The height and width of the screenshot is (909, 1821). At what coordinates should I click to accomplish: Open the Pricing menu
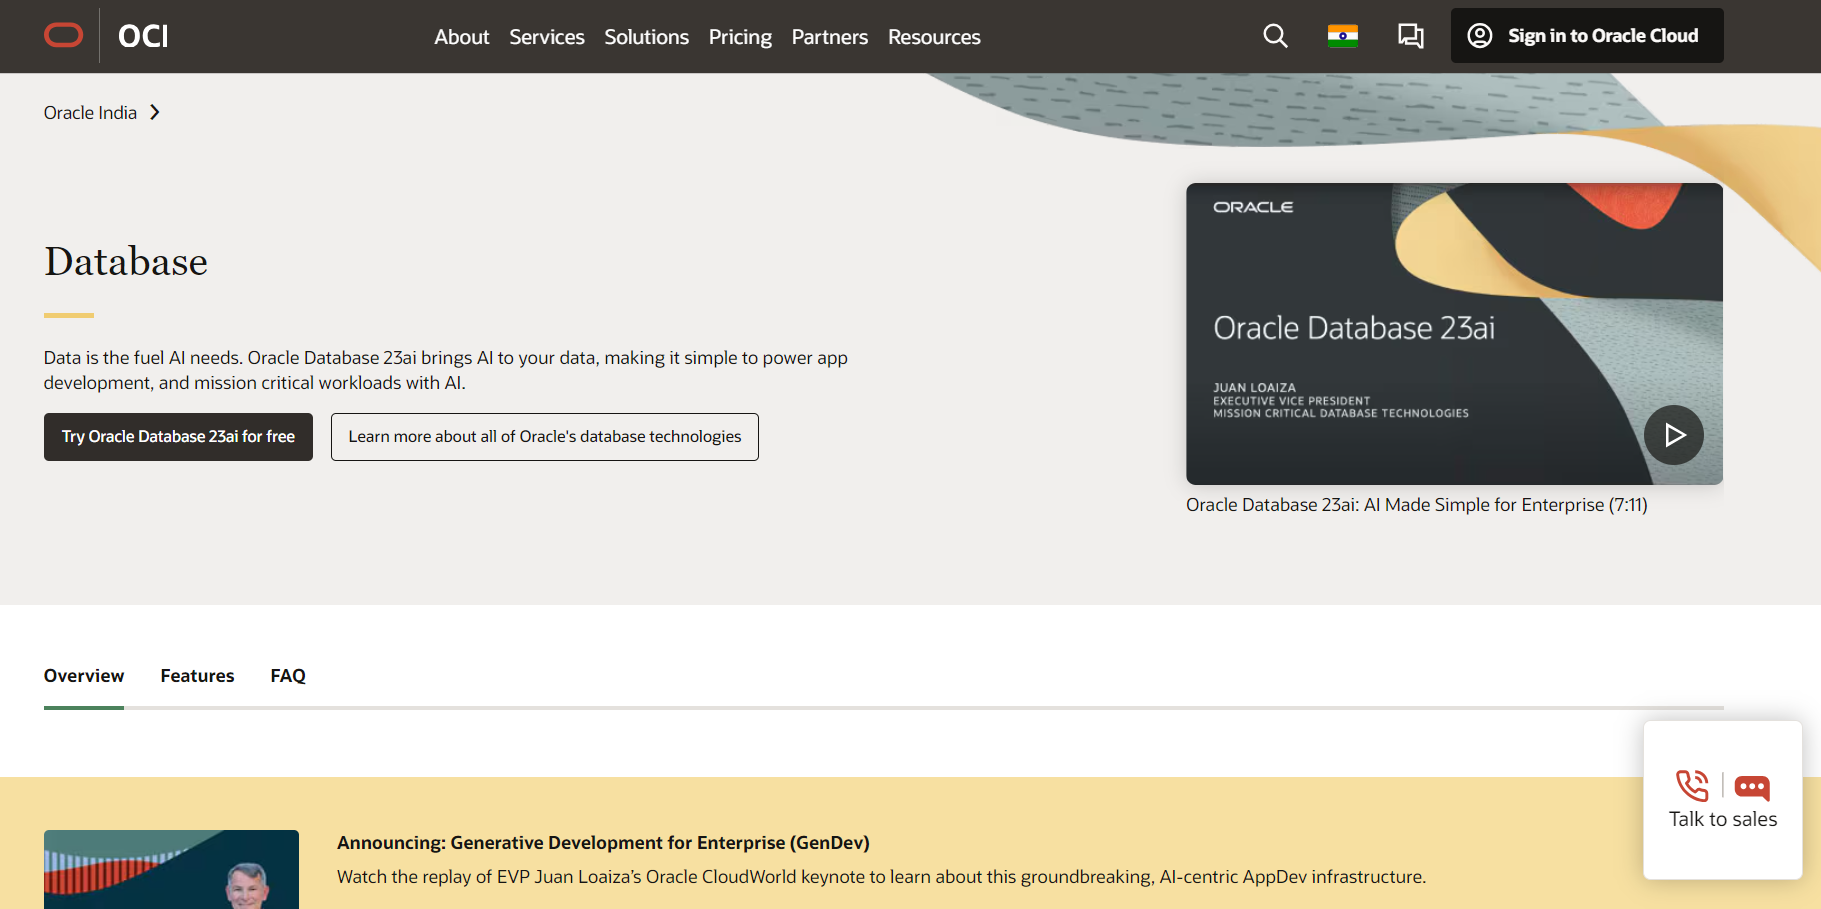click(x=740, y=37)
